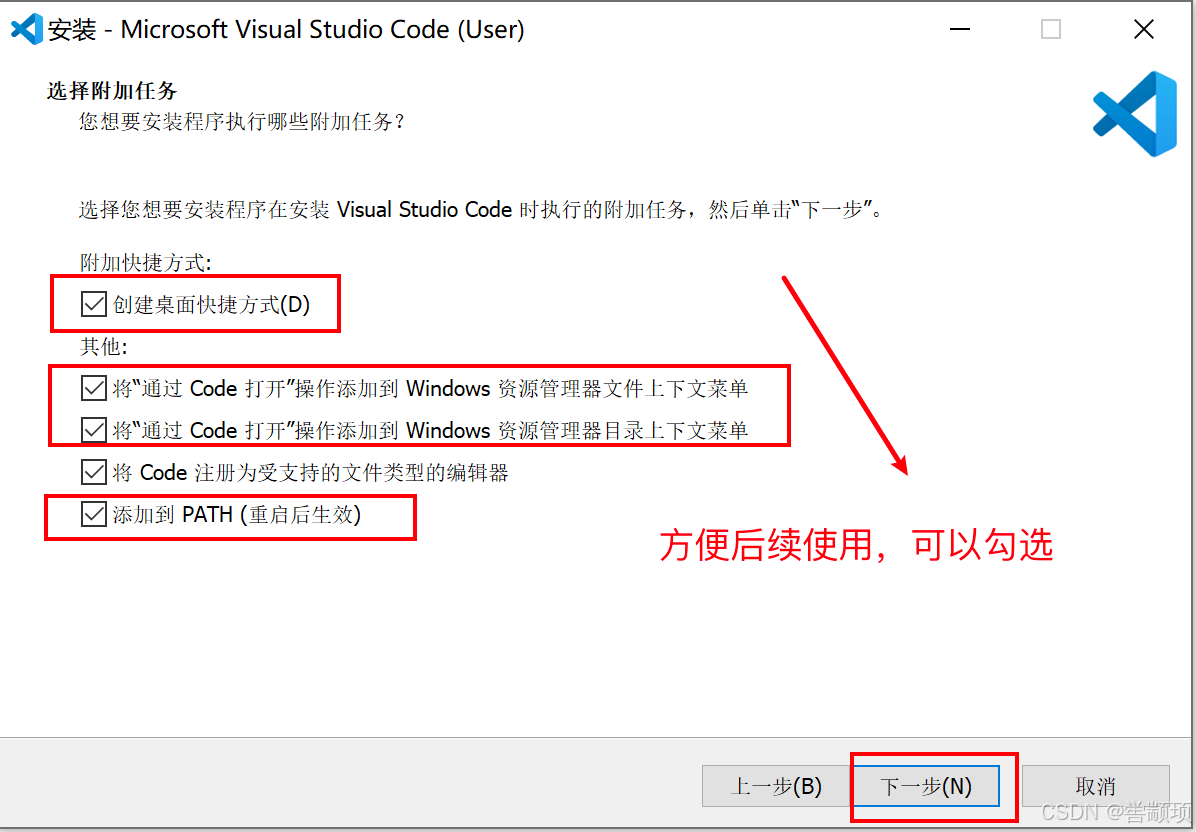Click the 下一步(N) button

point(926,786)
